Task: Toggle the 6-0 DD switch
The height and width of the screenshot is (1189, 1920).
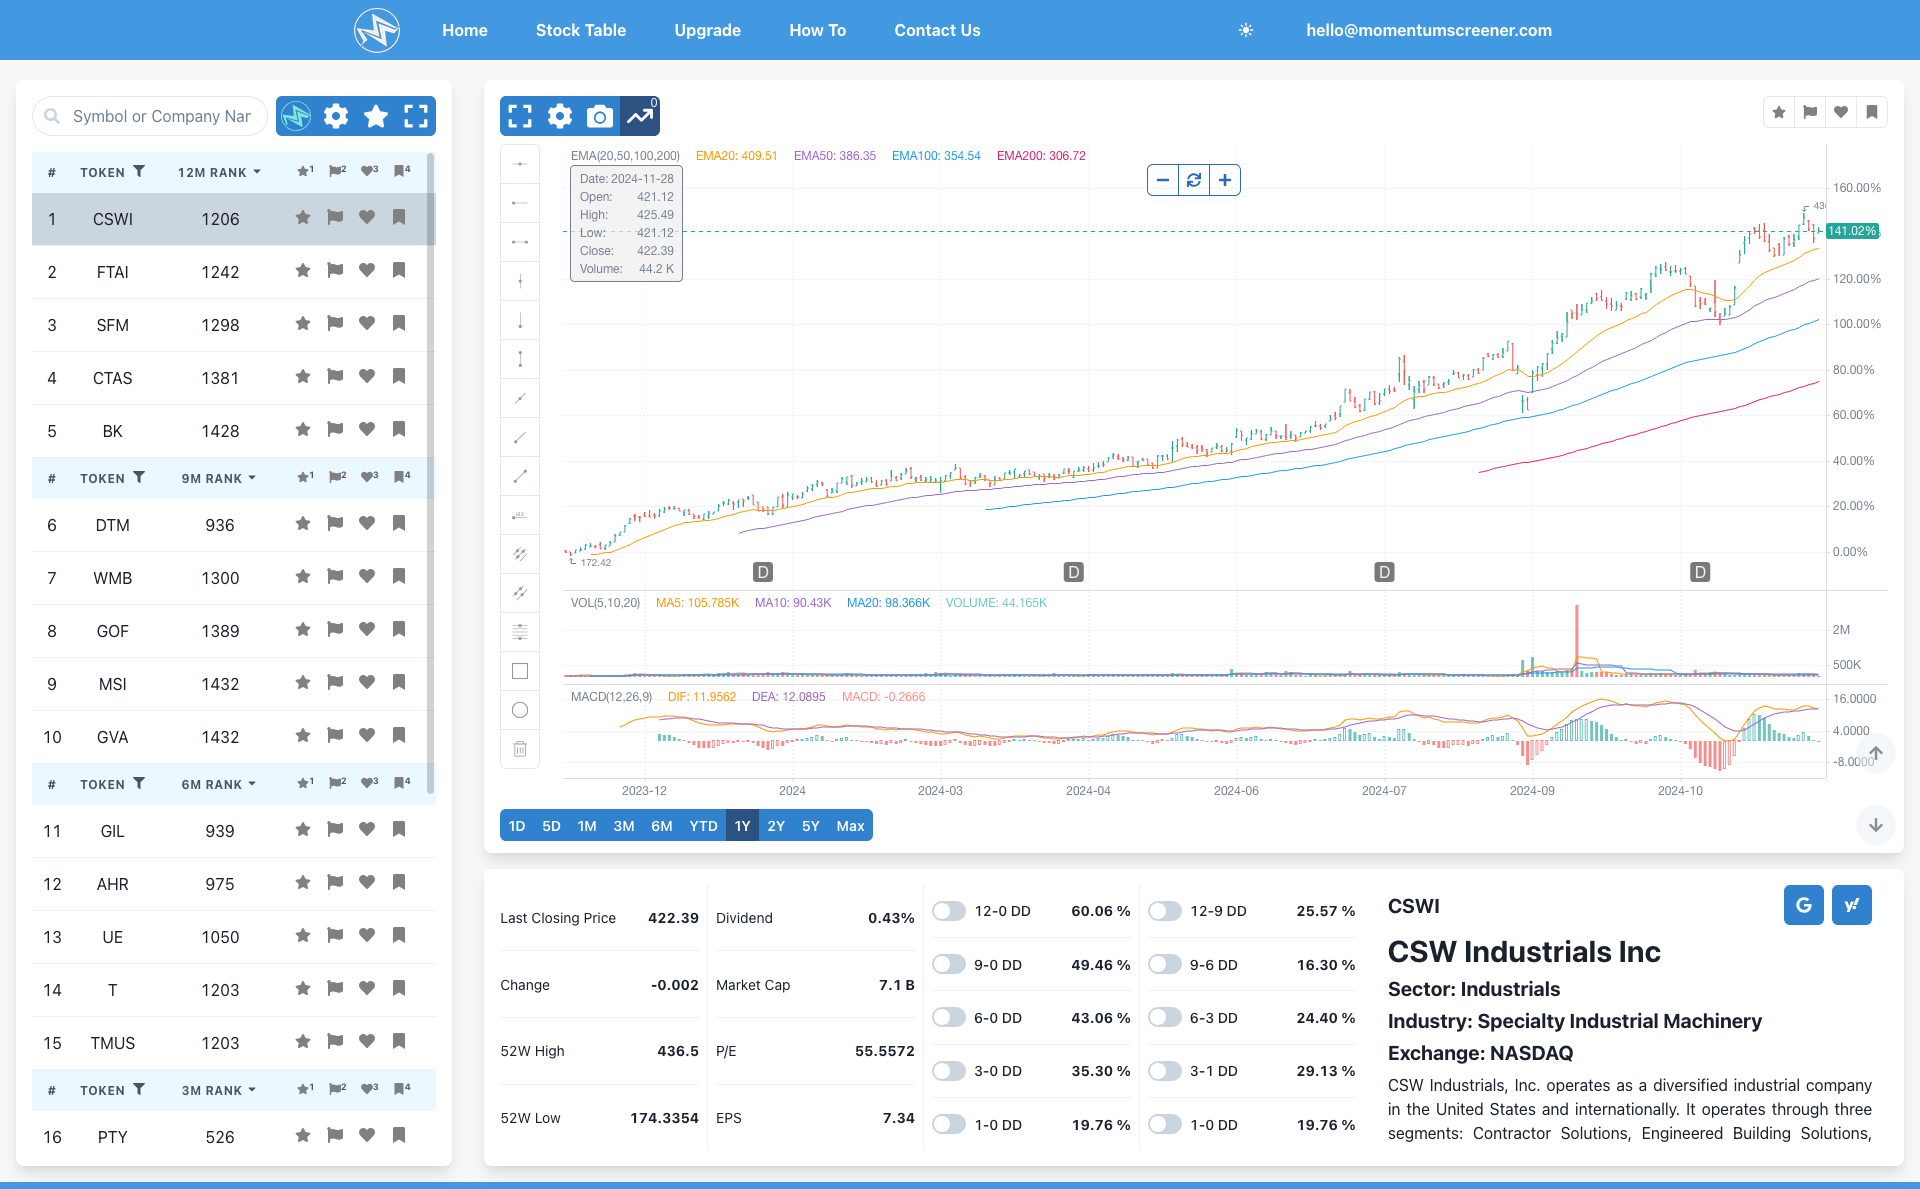Action: point(949,1017)
